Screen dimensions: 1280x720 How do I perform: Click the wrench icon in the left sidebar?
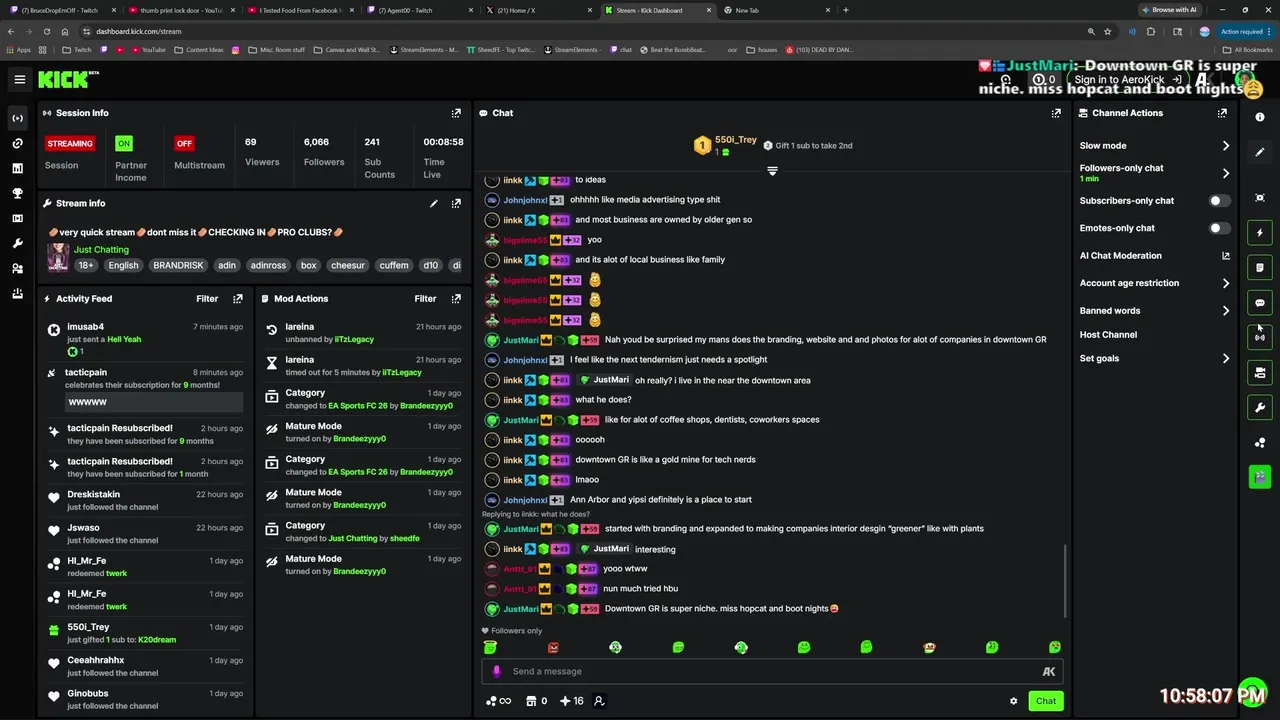17,243
